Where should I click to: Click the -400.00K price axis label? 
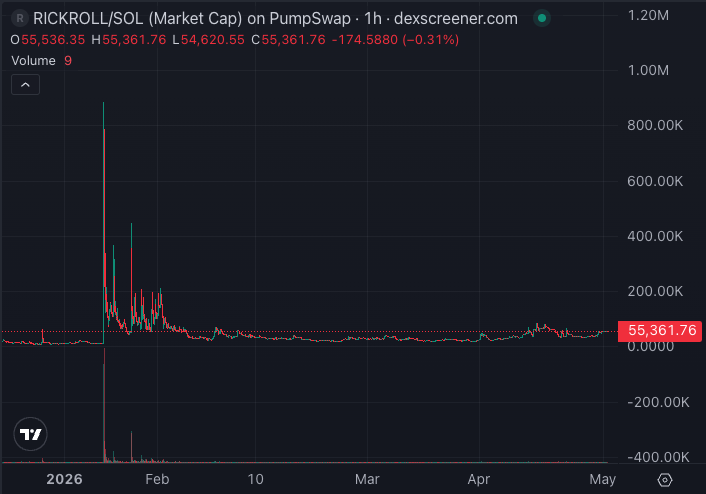click(x=658, y=457)
